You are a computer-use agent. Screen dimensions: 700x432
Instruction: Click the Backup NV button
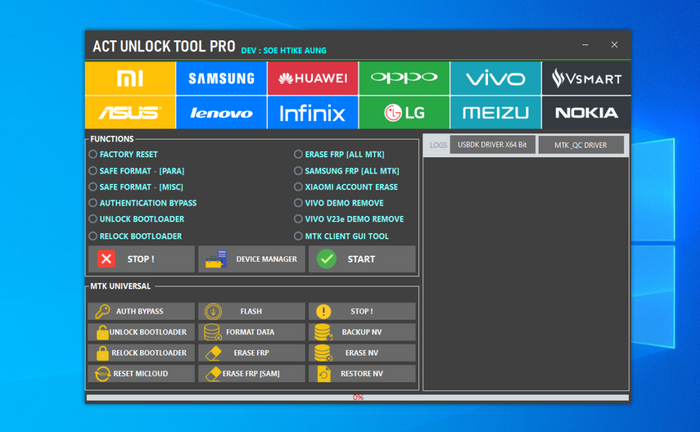(x=362, y=332)
